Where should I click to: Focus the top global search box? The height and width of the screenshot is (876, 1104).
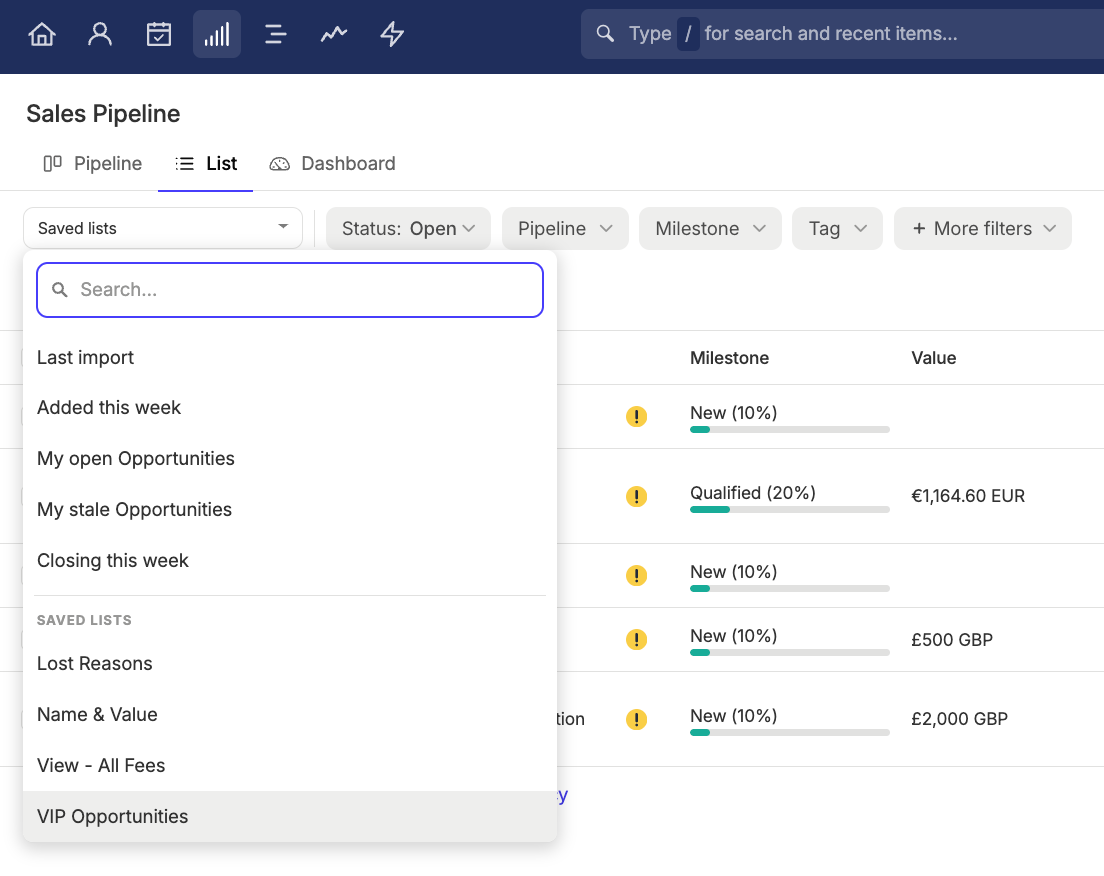point(842,34)
